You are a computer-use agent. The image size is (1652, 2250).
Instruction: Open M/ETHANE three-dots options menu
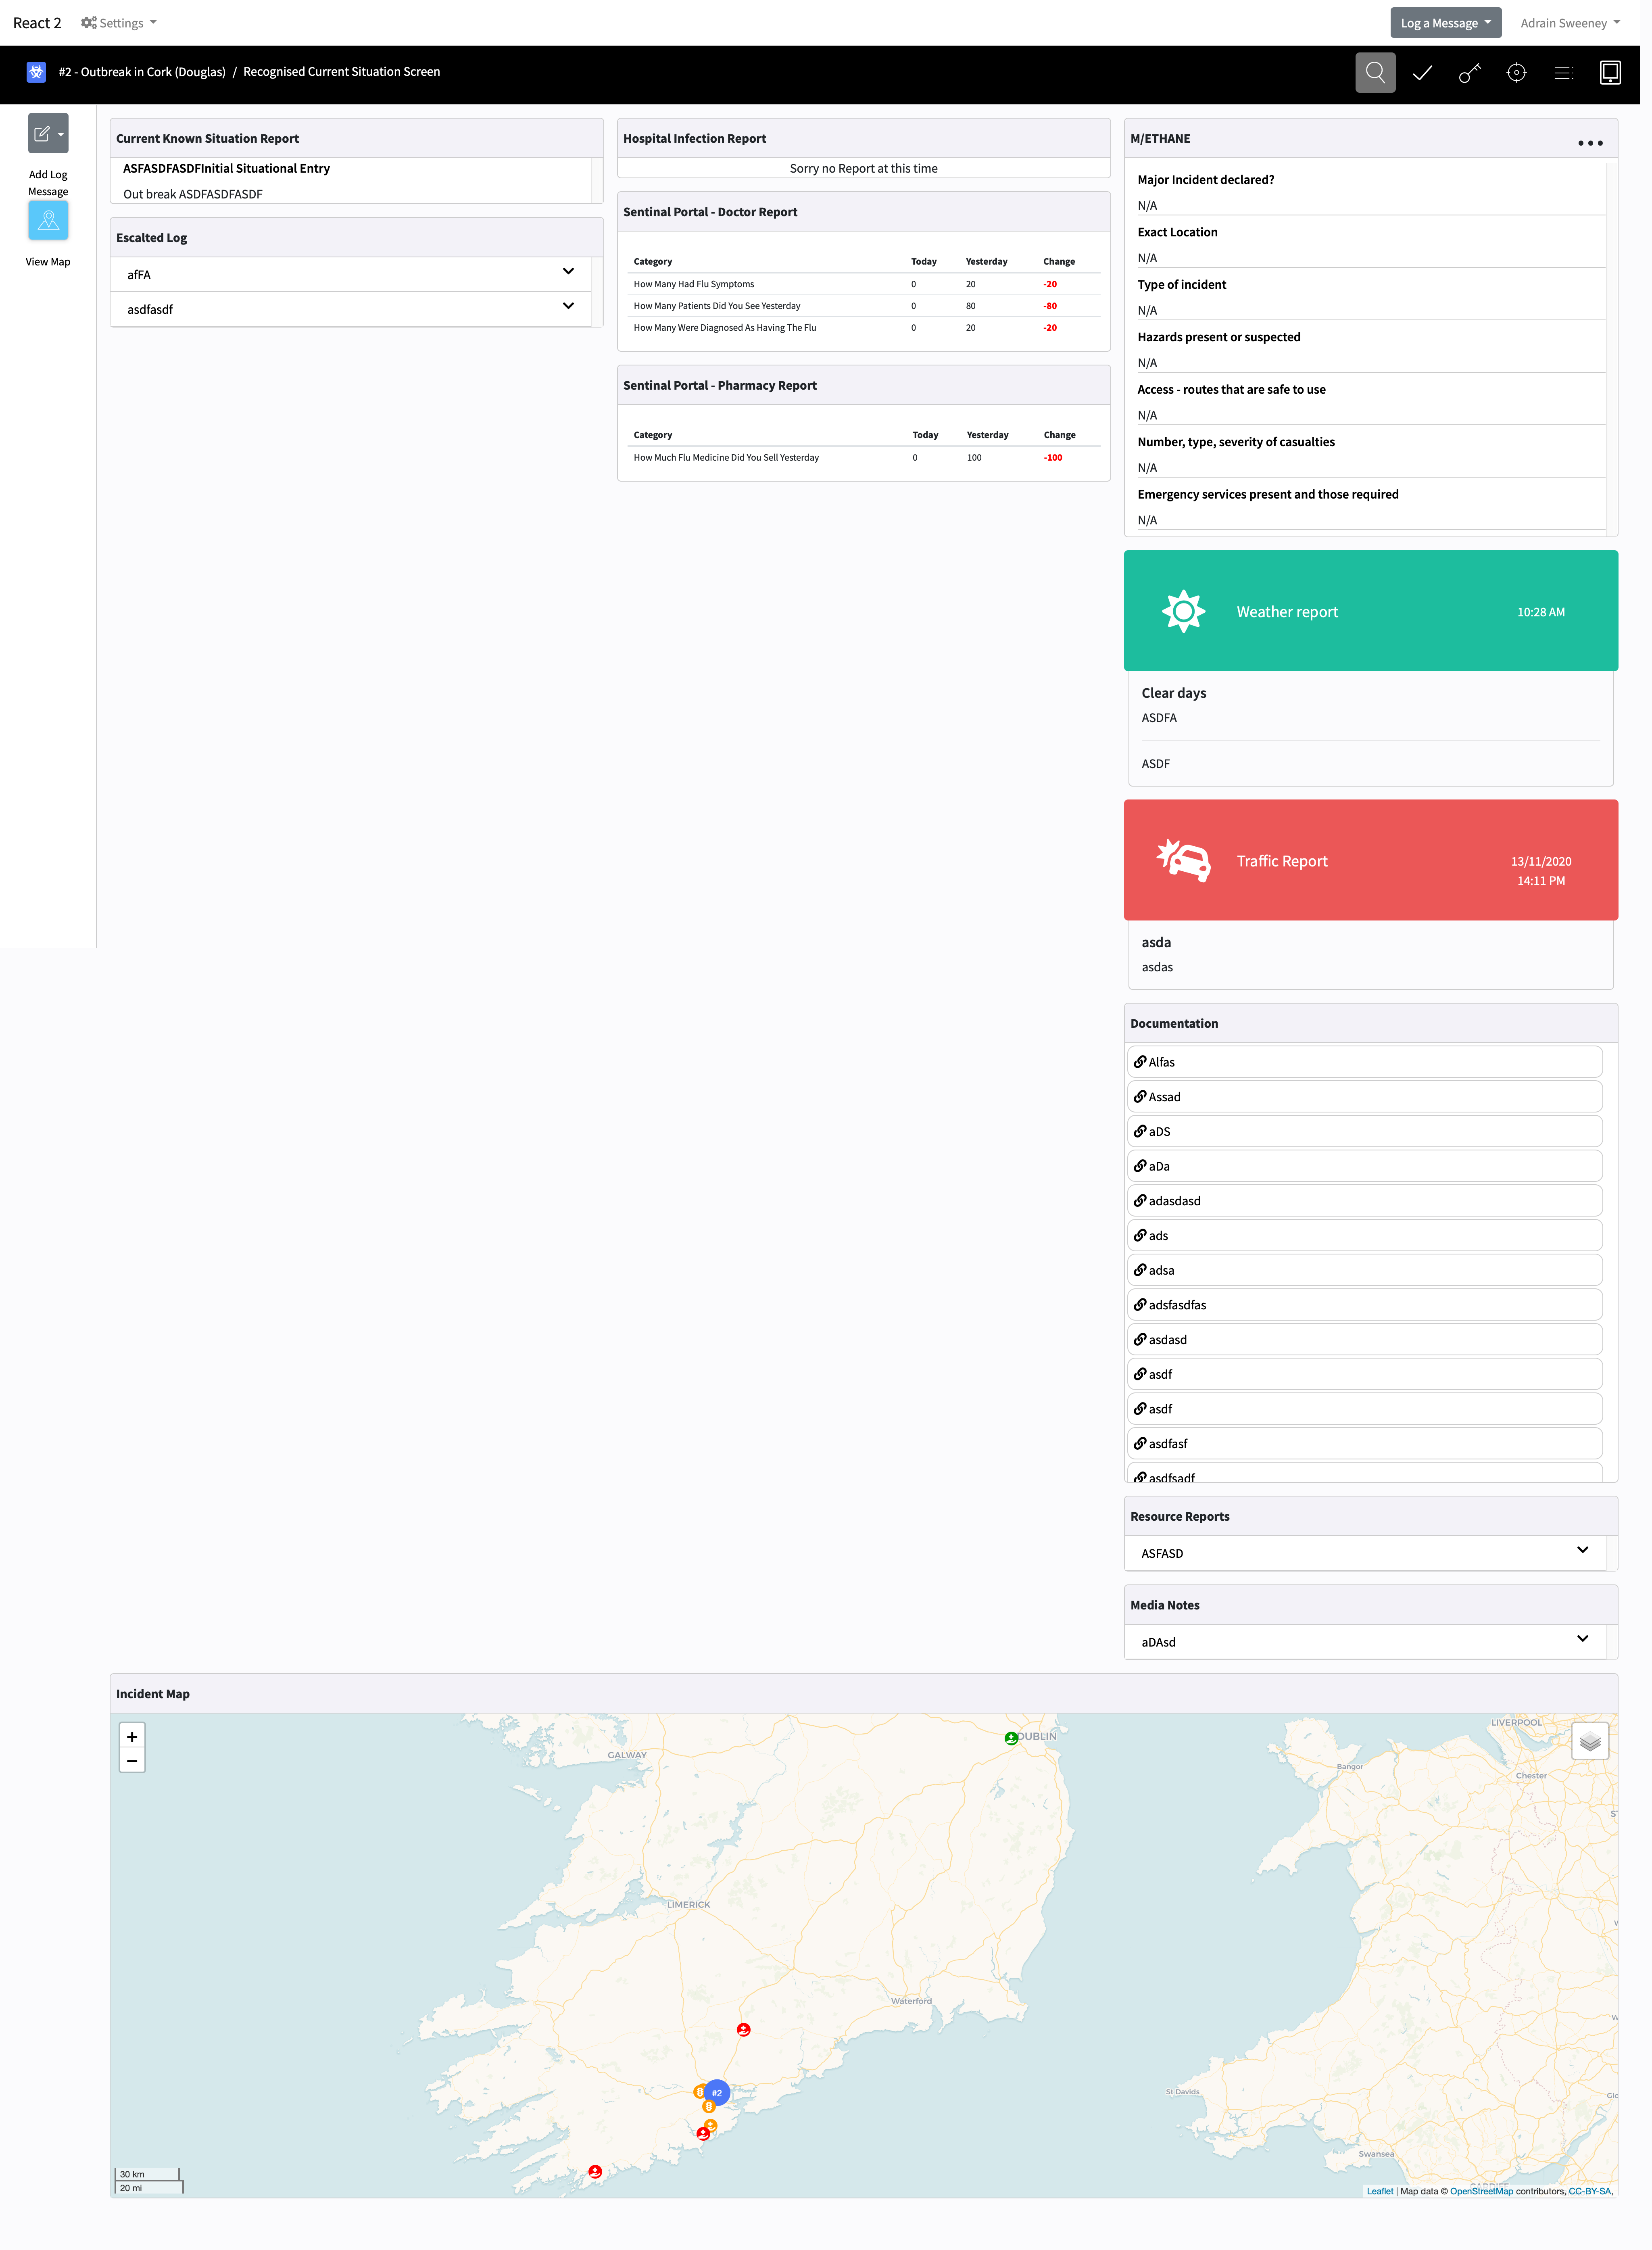(x=1590, y=143)
